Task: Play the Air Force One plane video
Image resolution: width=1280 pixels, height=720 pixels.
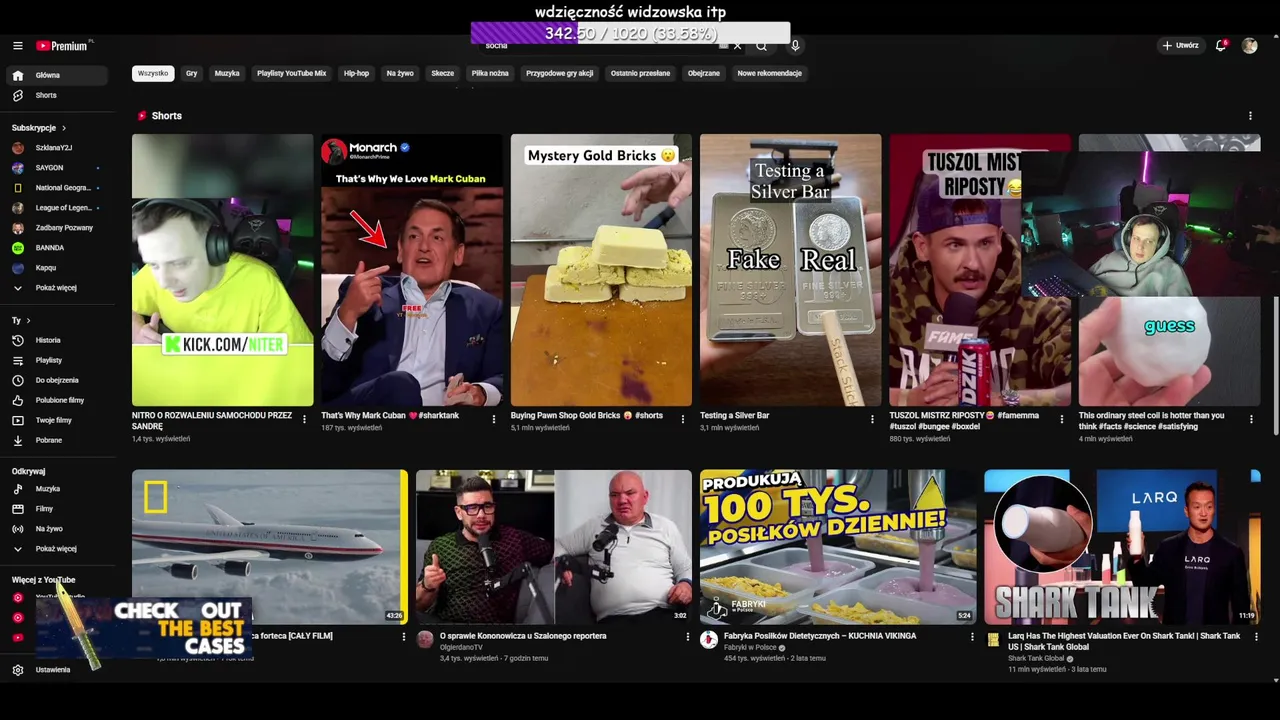Action: tap(270, 547)
